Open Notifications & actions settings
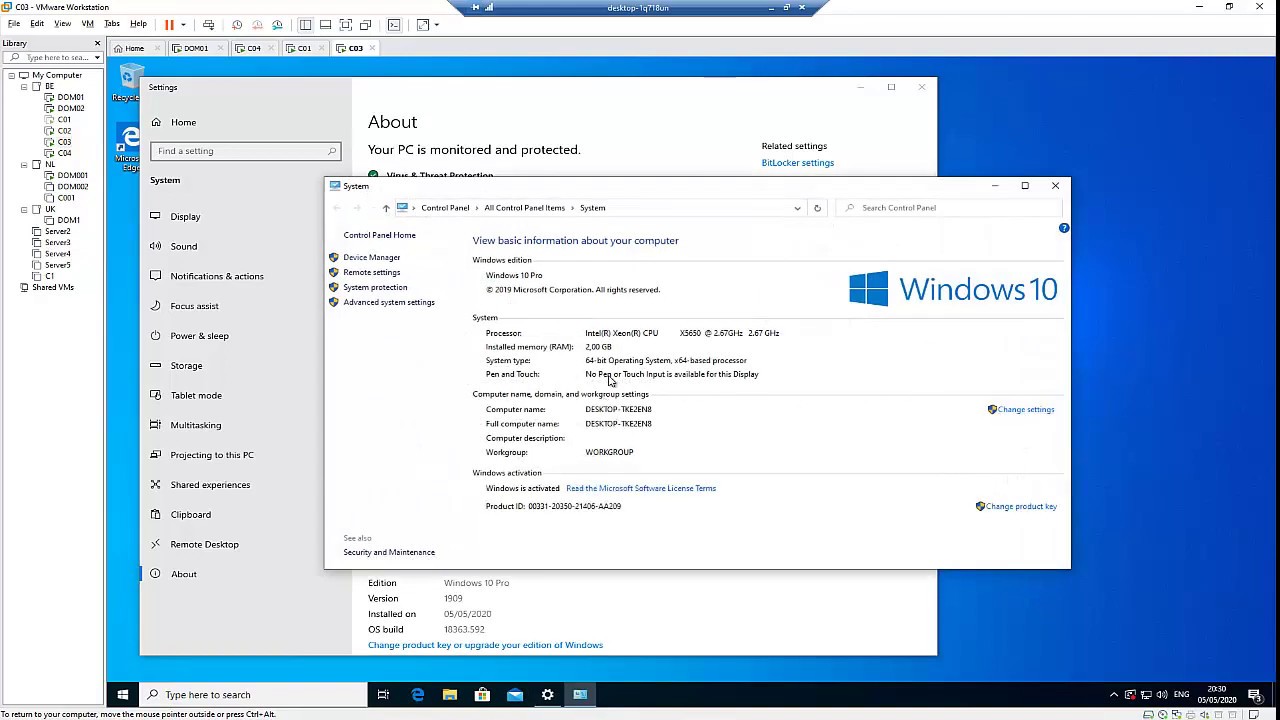The height and width of the screenshot is (720, 1280). [217, 276]
